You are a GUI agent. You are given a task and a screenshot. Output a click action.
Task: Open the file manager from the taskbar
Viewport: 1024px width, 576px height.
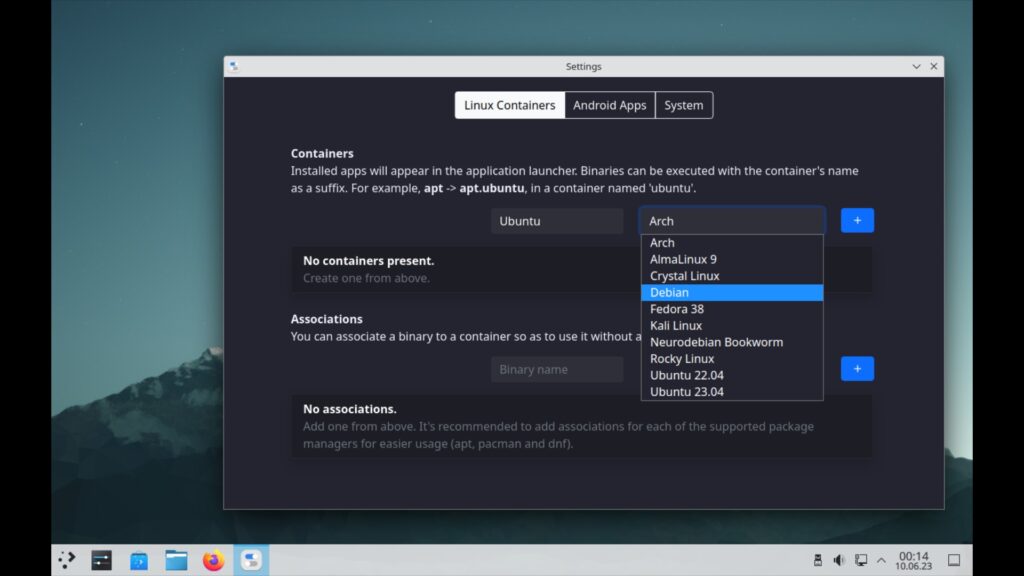(x=176, y=560)
